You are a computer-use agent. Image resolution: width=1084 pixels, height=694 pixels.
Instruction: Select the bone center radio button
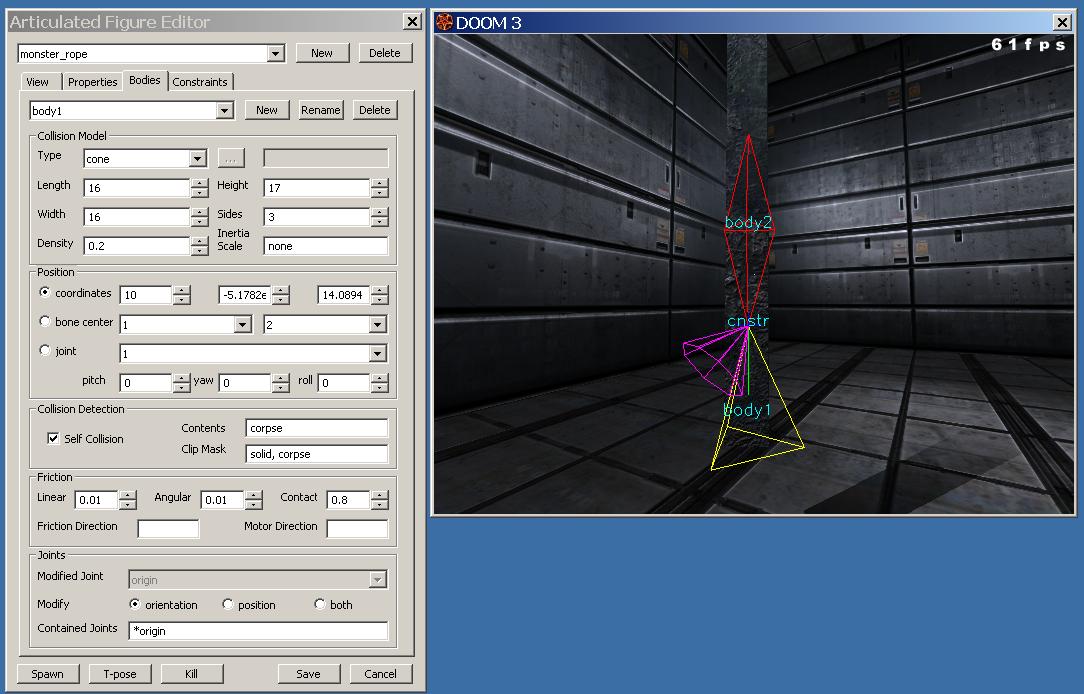coord(45,321)
